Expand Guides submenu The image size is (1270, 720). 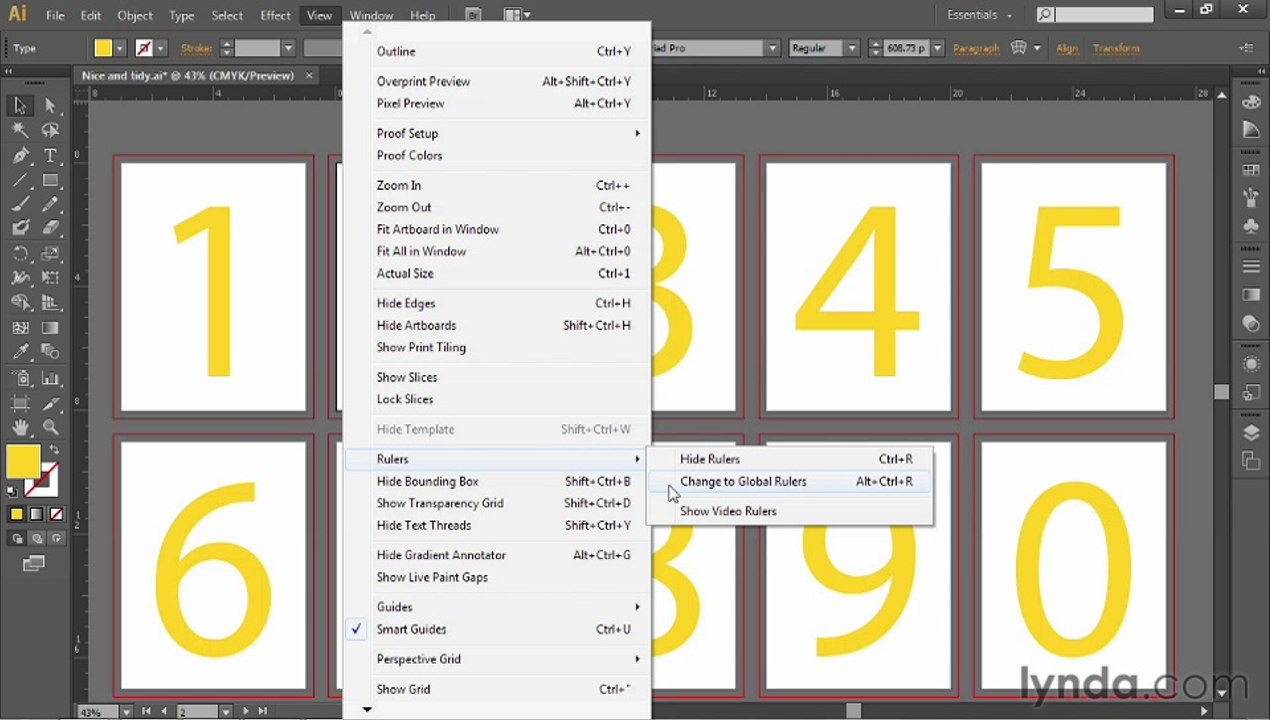497,607
